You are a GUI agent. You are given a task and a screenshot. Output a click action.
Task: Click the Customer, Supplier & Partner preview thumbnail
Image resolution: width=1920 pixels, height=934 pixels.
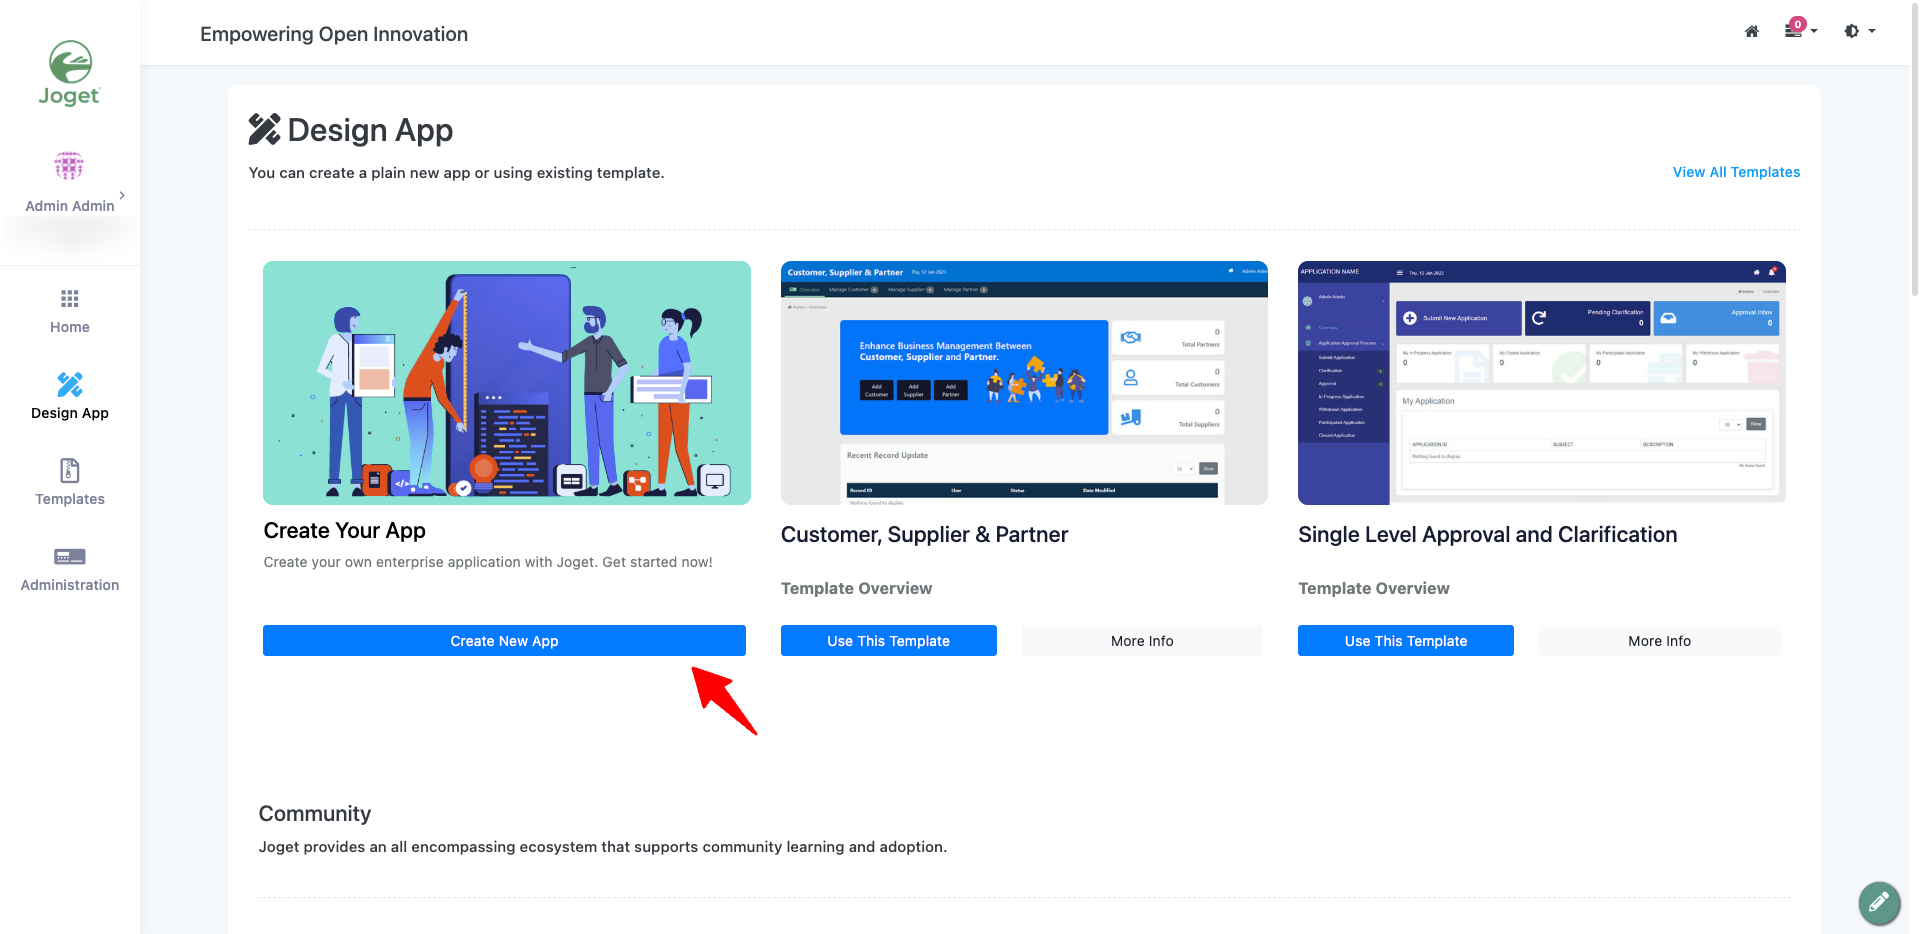point(1024,383)
